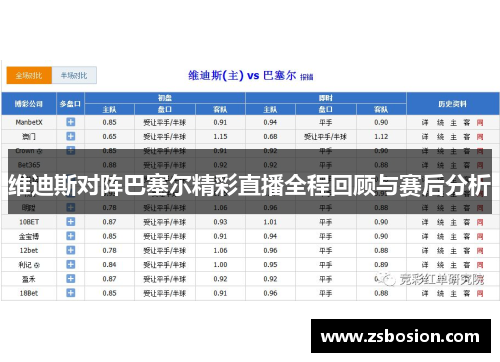Screen dimensions: 500x362
Task: Open 客 link in ManbetX row
Action: coord(467,123)
